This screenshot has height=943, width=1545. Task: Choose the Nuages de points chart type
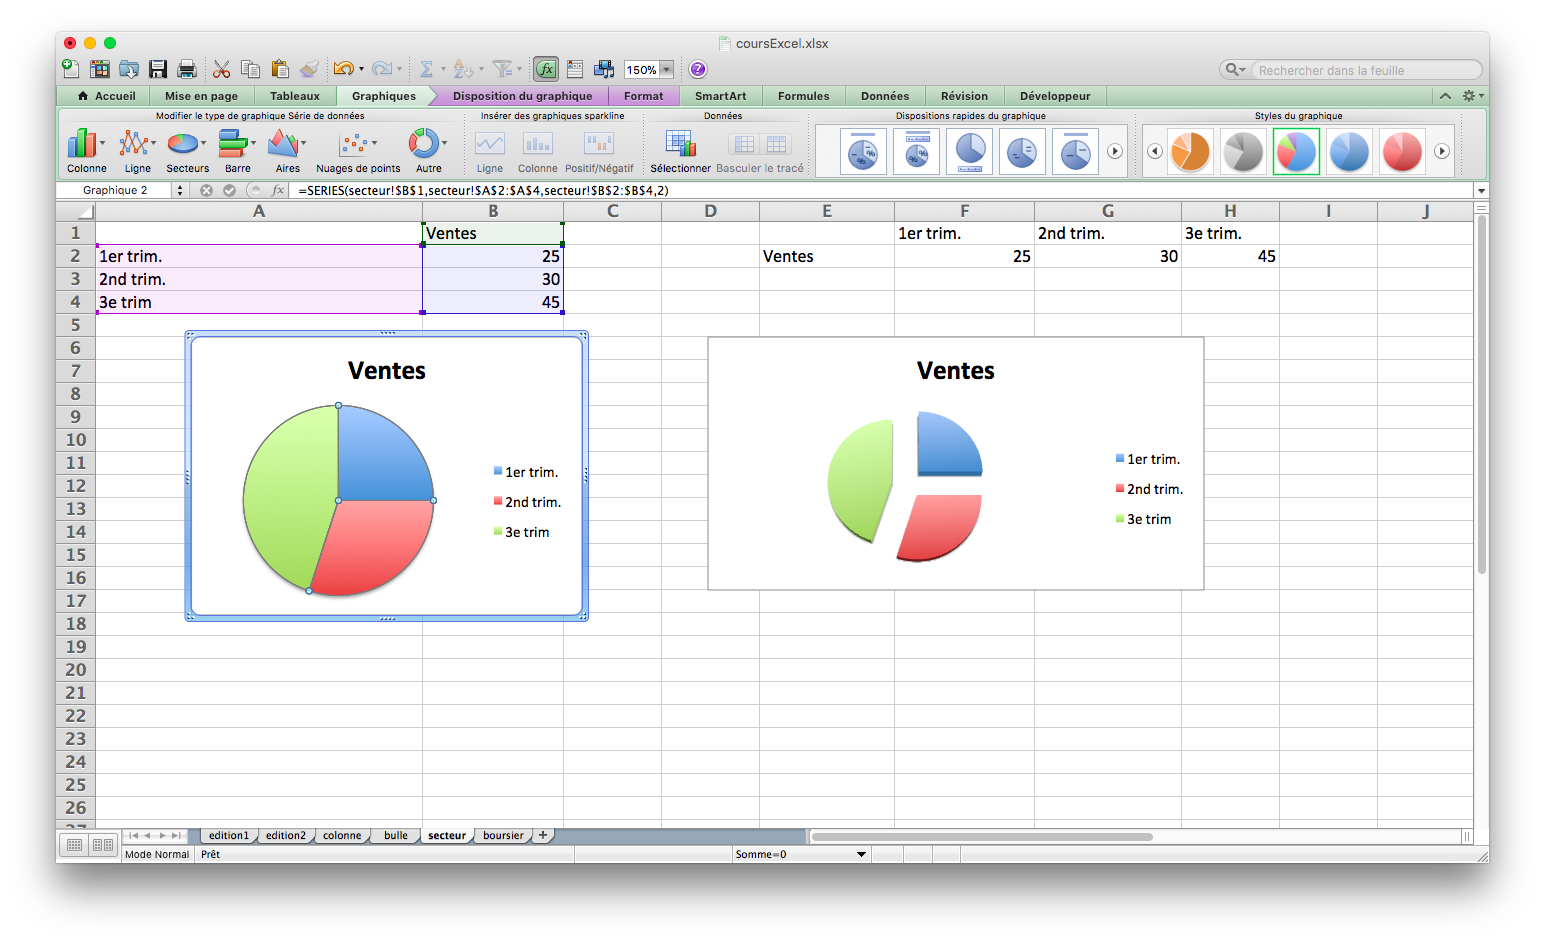pos(356,145)
